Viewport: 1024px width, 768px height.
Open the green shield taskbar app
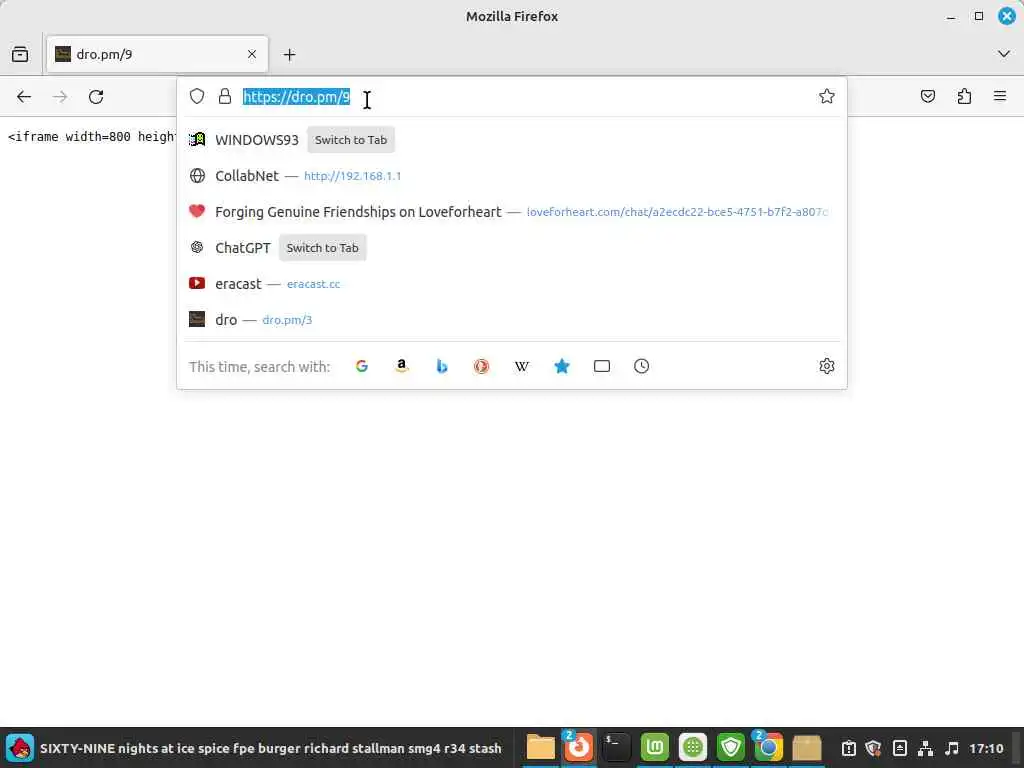(730, 748)
